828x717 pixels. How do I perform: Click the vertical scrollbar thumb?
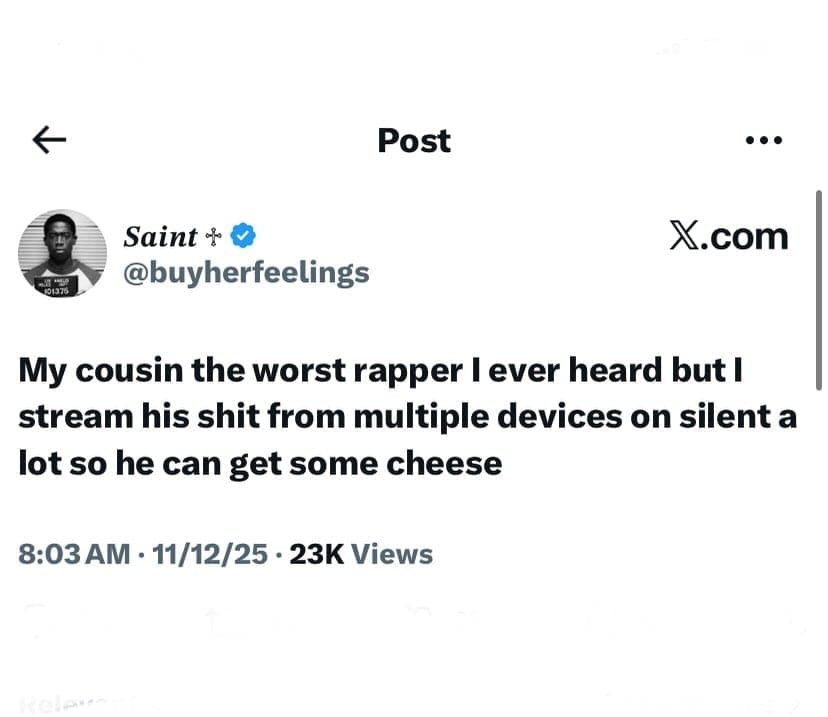pyautogui.click(x=820, y=290)
